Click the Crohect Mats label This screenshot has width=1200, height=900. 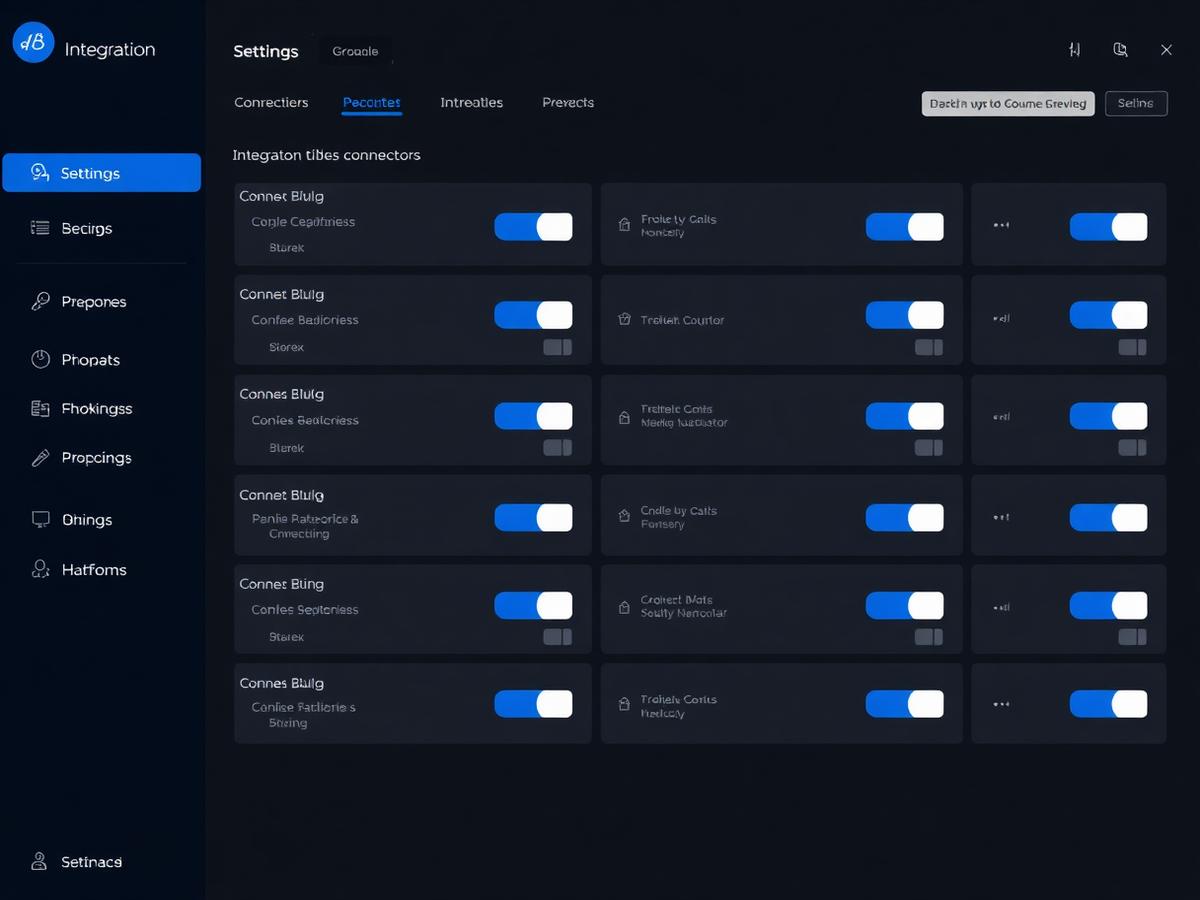pyautogui.click(x=677, y=600)
